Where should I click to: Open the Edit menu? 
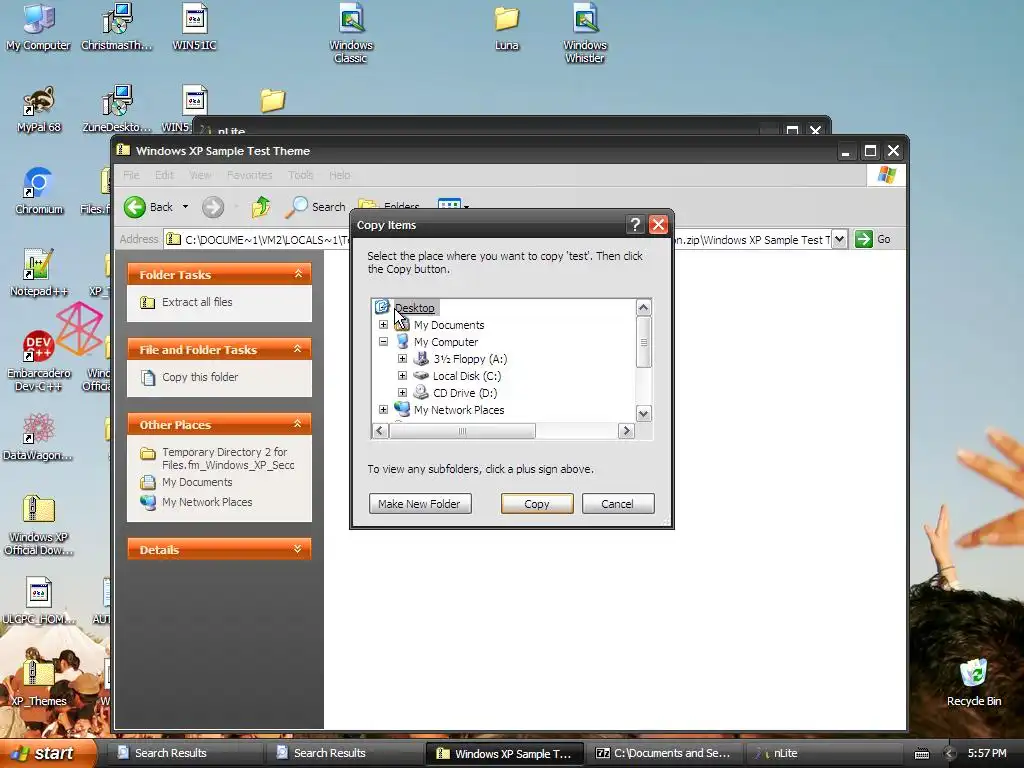tap(164, 175)
